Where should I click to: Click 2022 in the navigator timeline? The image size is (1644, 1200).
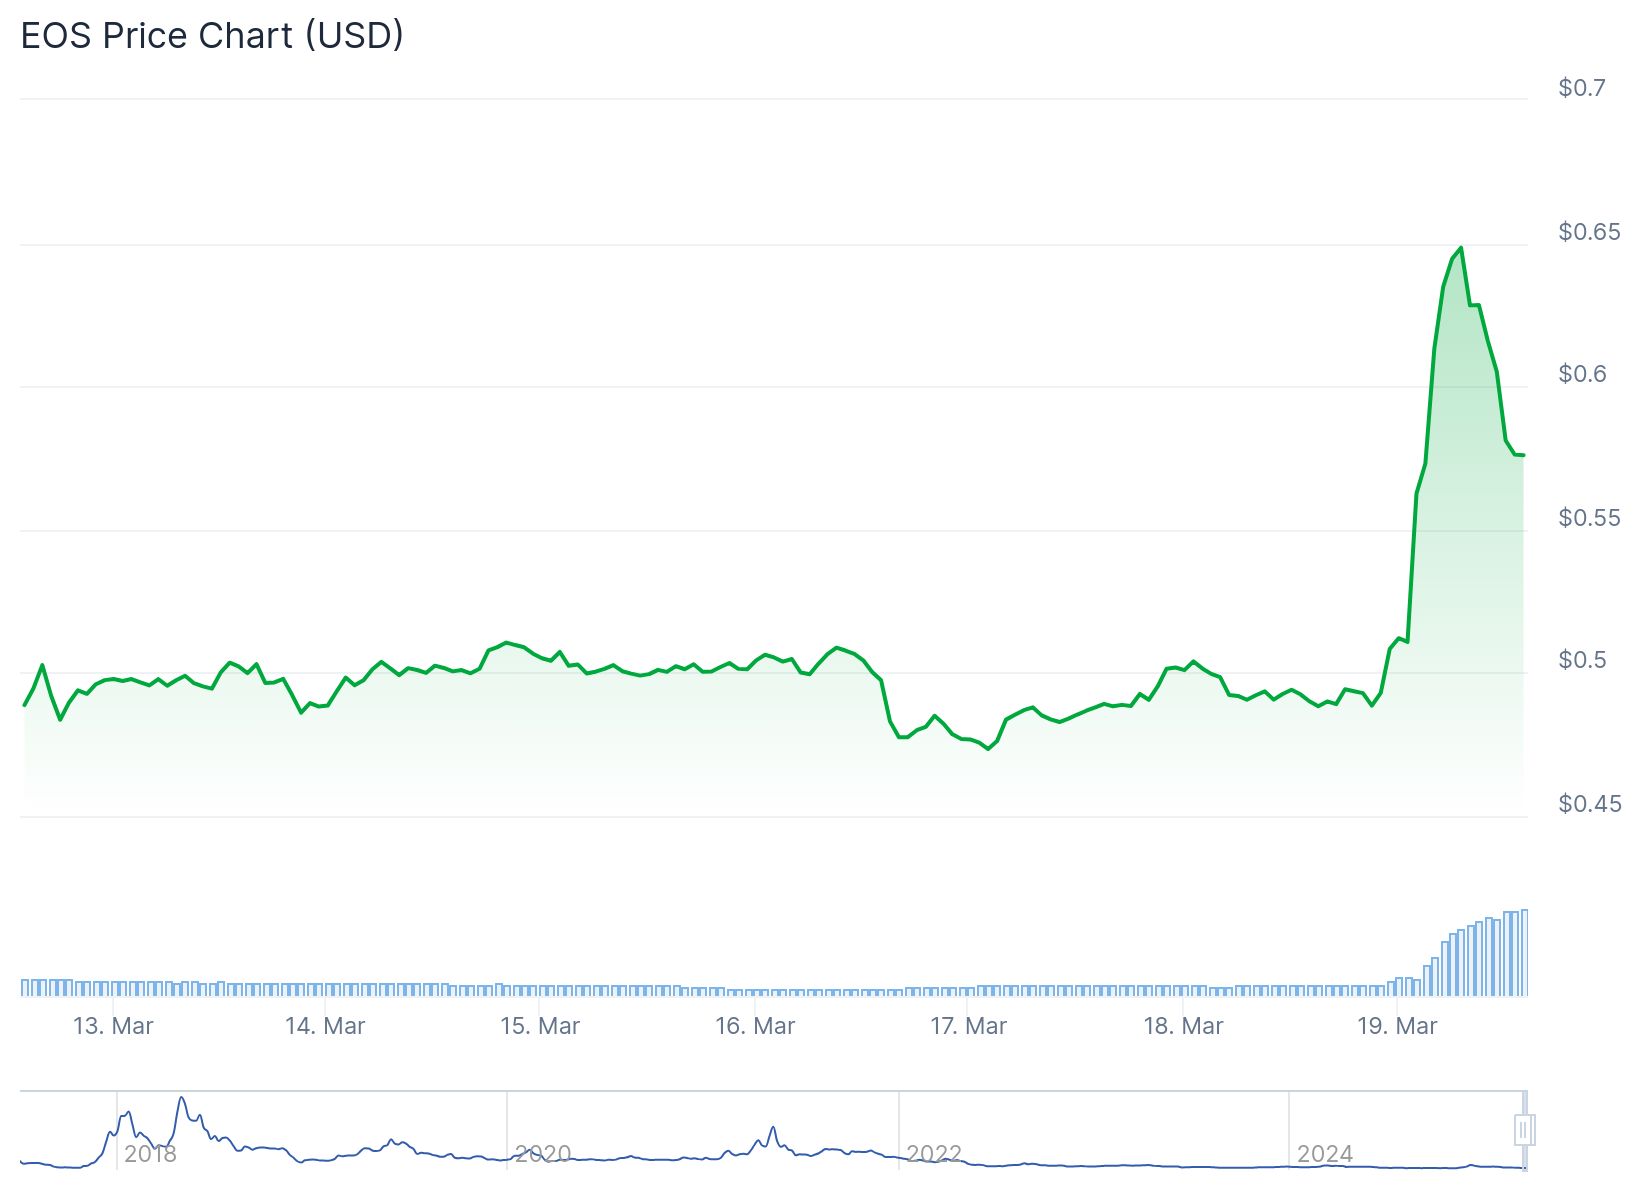click(934, 1154)
